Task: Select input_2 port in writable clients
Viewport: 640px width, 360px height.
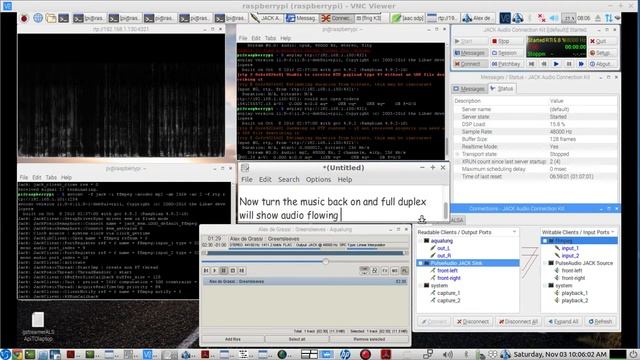Action: (570, 256)
